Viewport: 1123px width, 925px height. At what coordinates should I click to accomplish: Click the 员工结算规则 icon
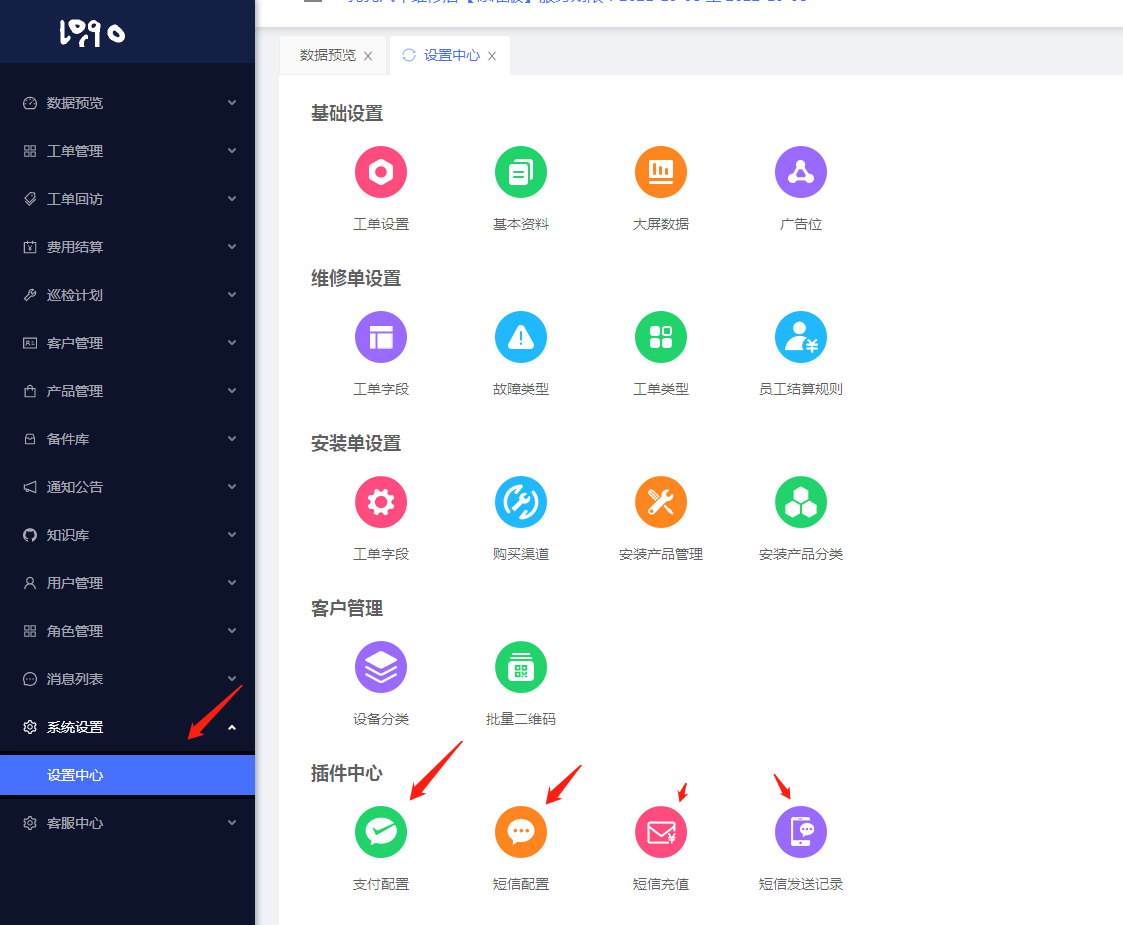[x=800, y=337]
